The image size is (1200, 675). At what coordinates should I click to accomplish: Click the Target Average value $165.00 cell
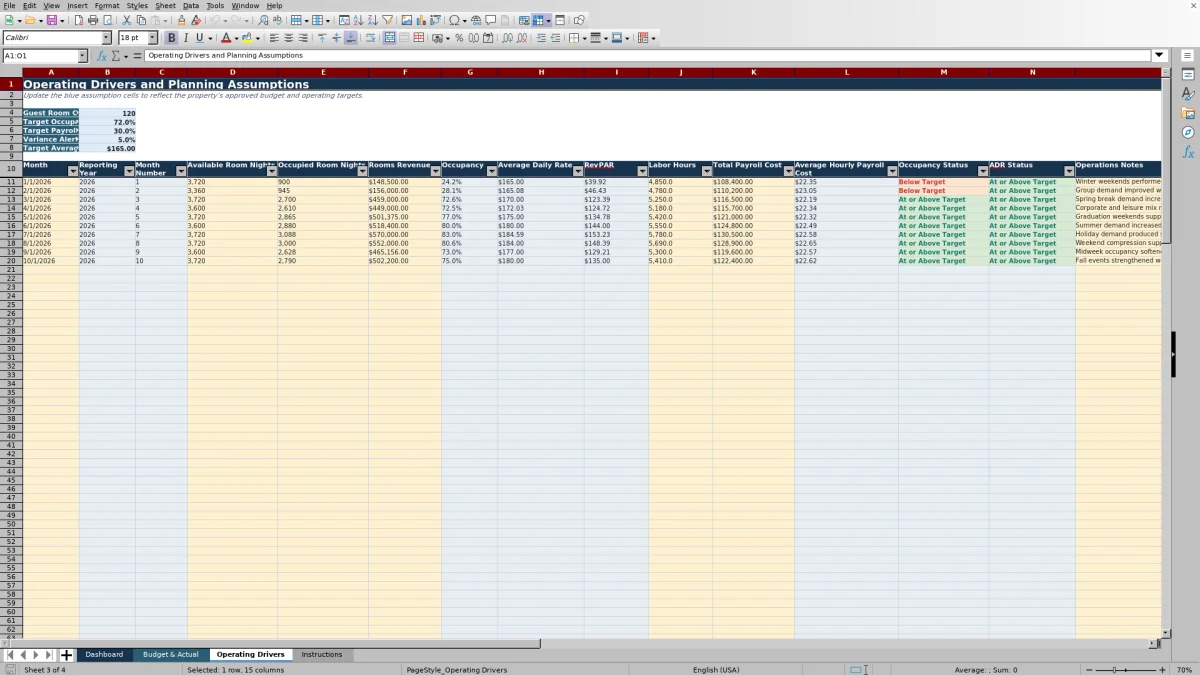(107, 148)
